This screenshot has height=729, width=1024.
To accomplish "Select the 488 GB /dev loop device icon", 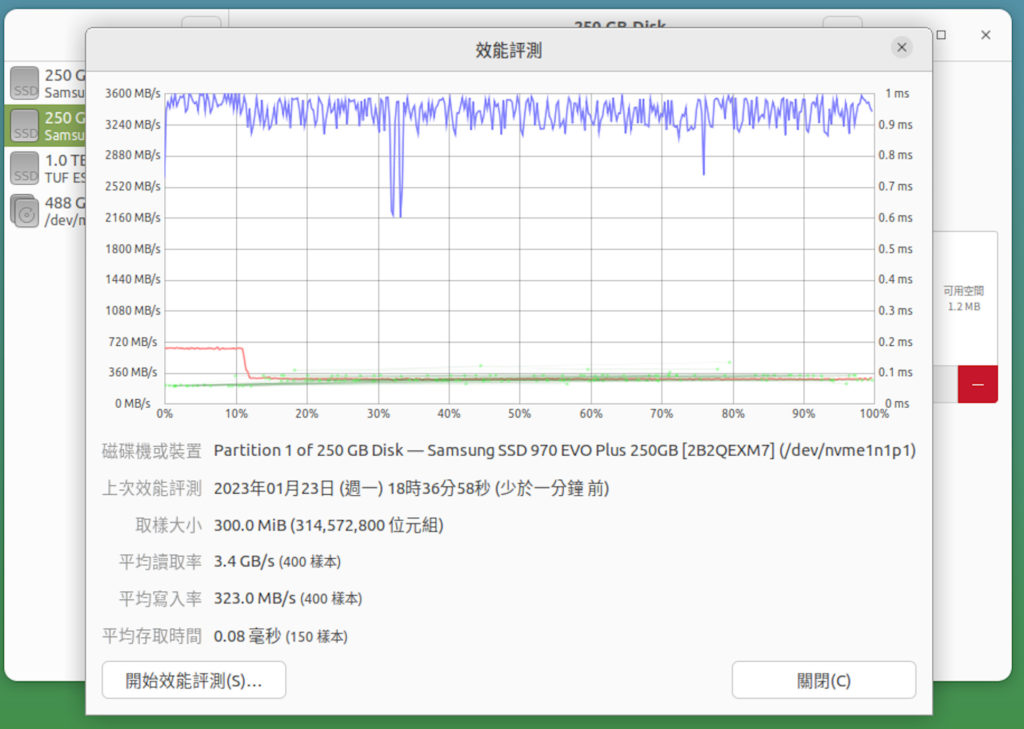I will pyautogui.click(x=24, y=210).
